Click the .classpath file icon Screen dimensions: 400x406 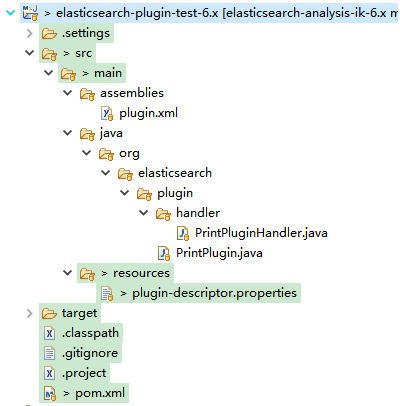tap(49, 333)
